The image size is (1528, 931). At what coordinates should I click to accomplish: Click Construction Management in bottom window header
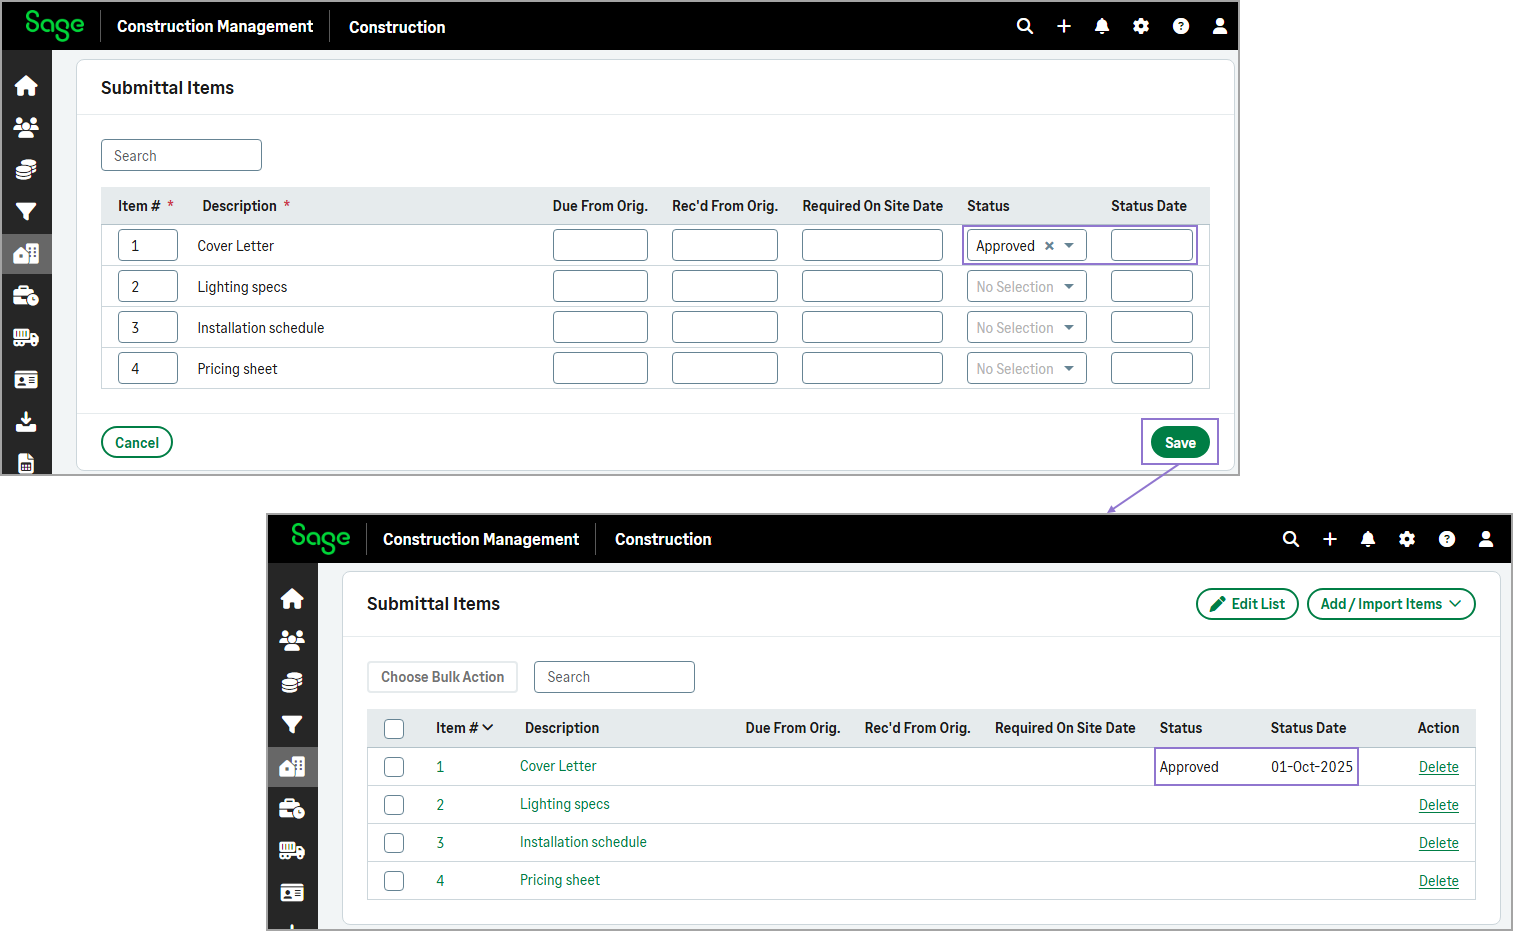[x=480, y=539]
